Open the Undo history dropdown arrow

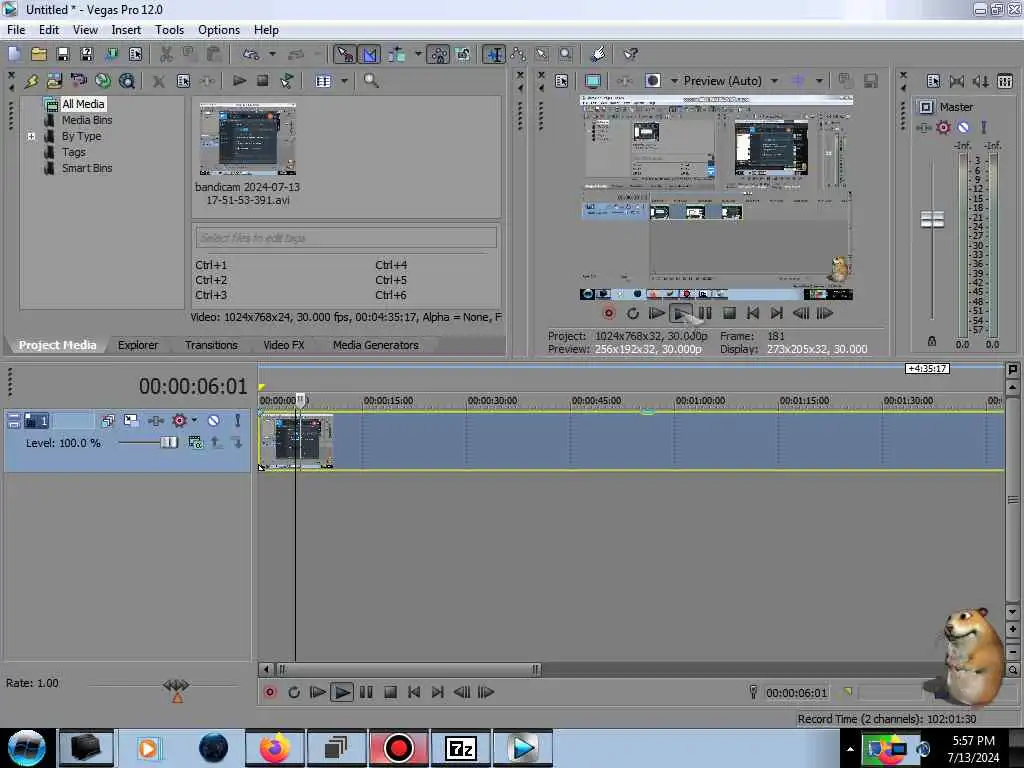pyautogui.click(x=272, y=54)
